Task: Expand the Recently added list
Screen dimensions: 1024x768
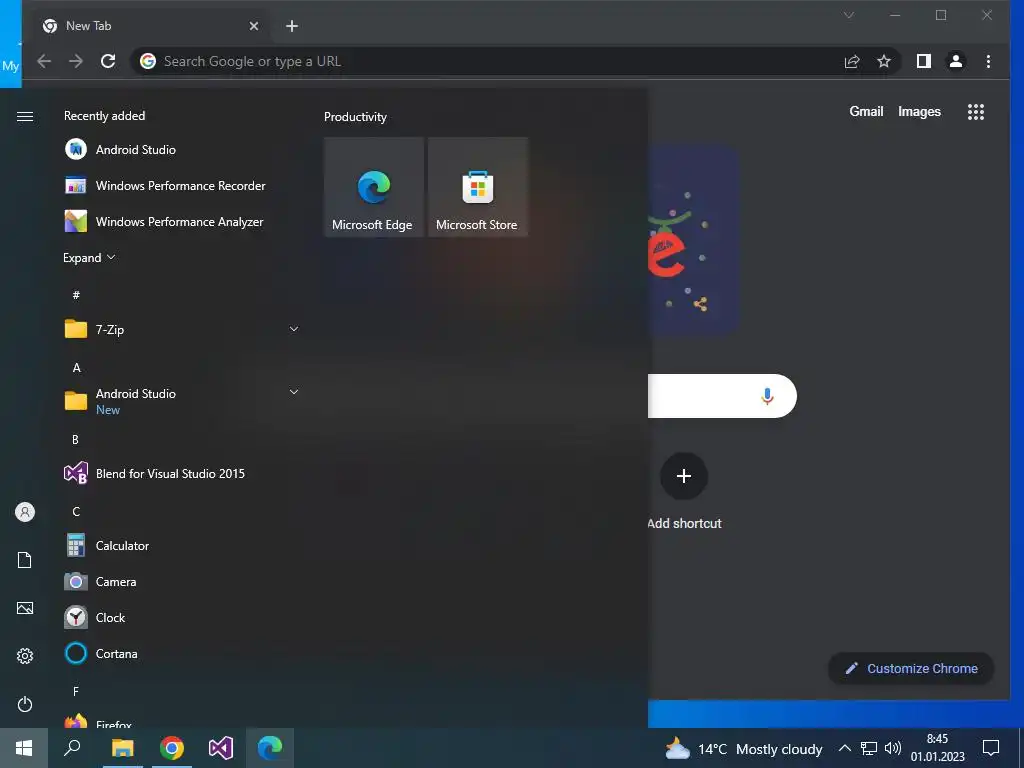Action: coord(89,257)
